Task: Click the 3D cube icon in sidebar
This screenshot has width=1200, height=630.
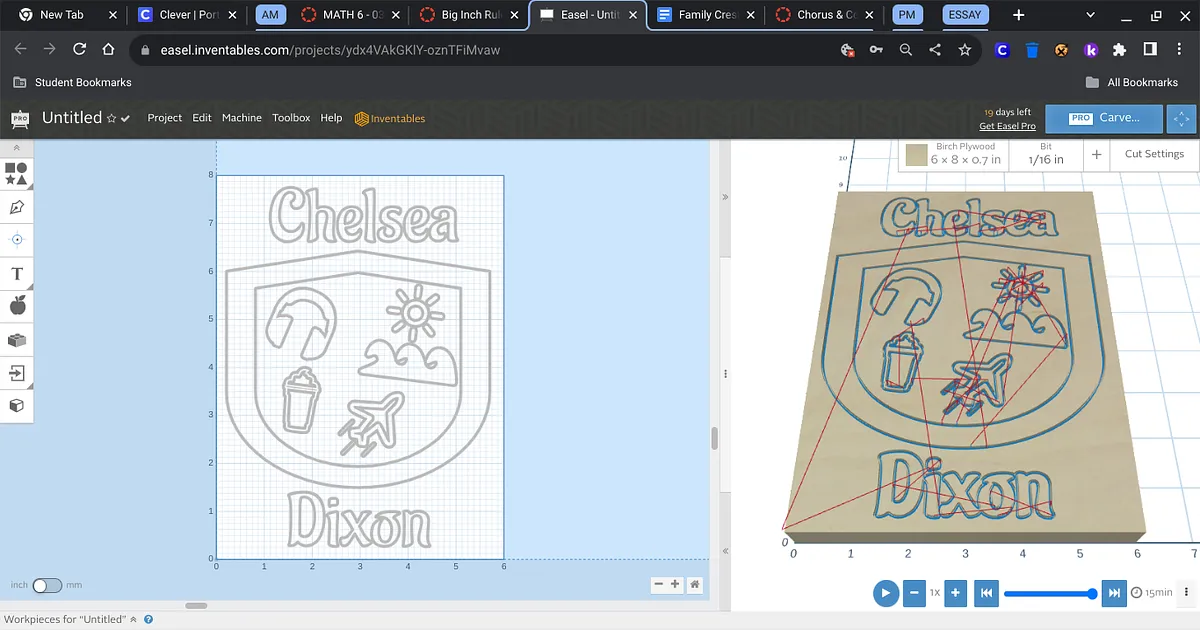Action: (x=16, y=405)
